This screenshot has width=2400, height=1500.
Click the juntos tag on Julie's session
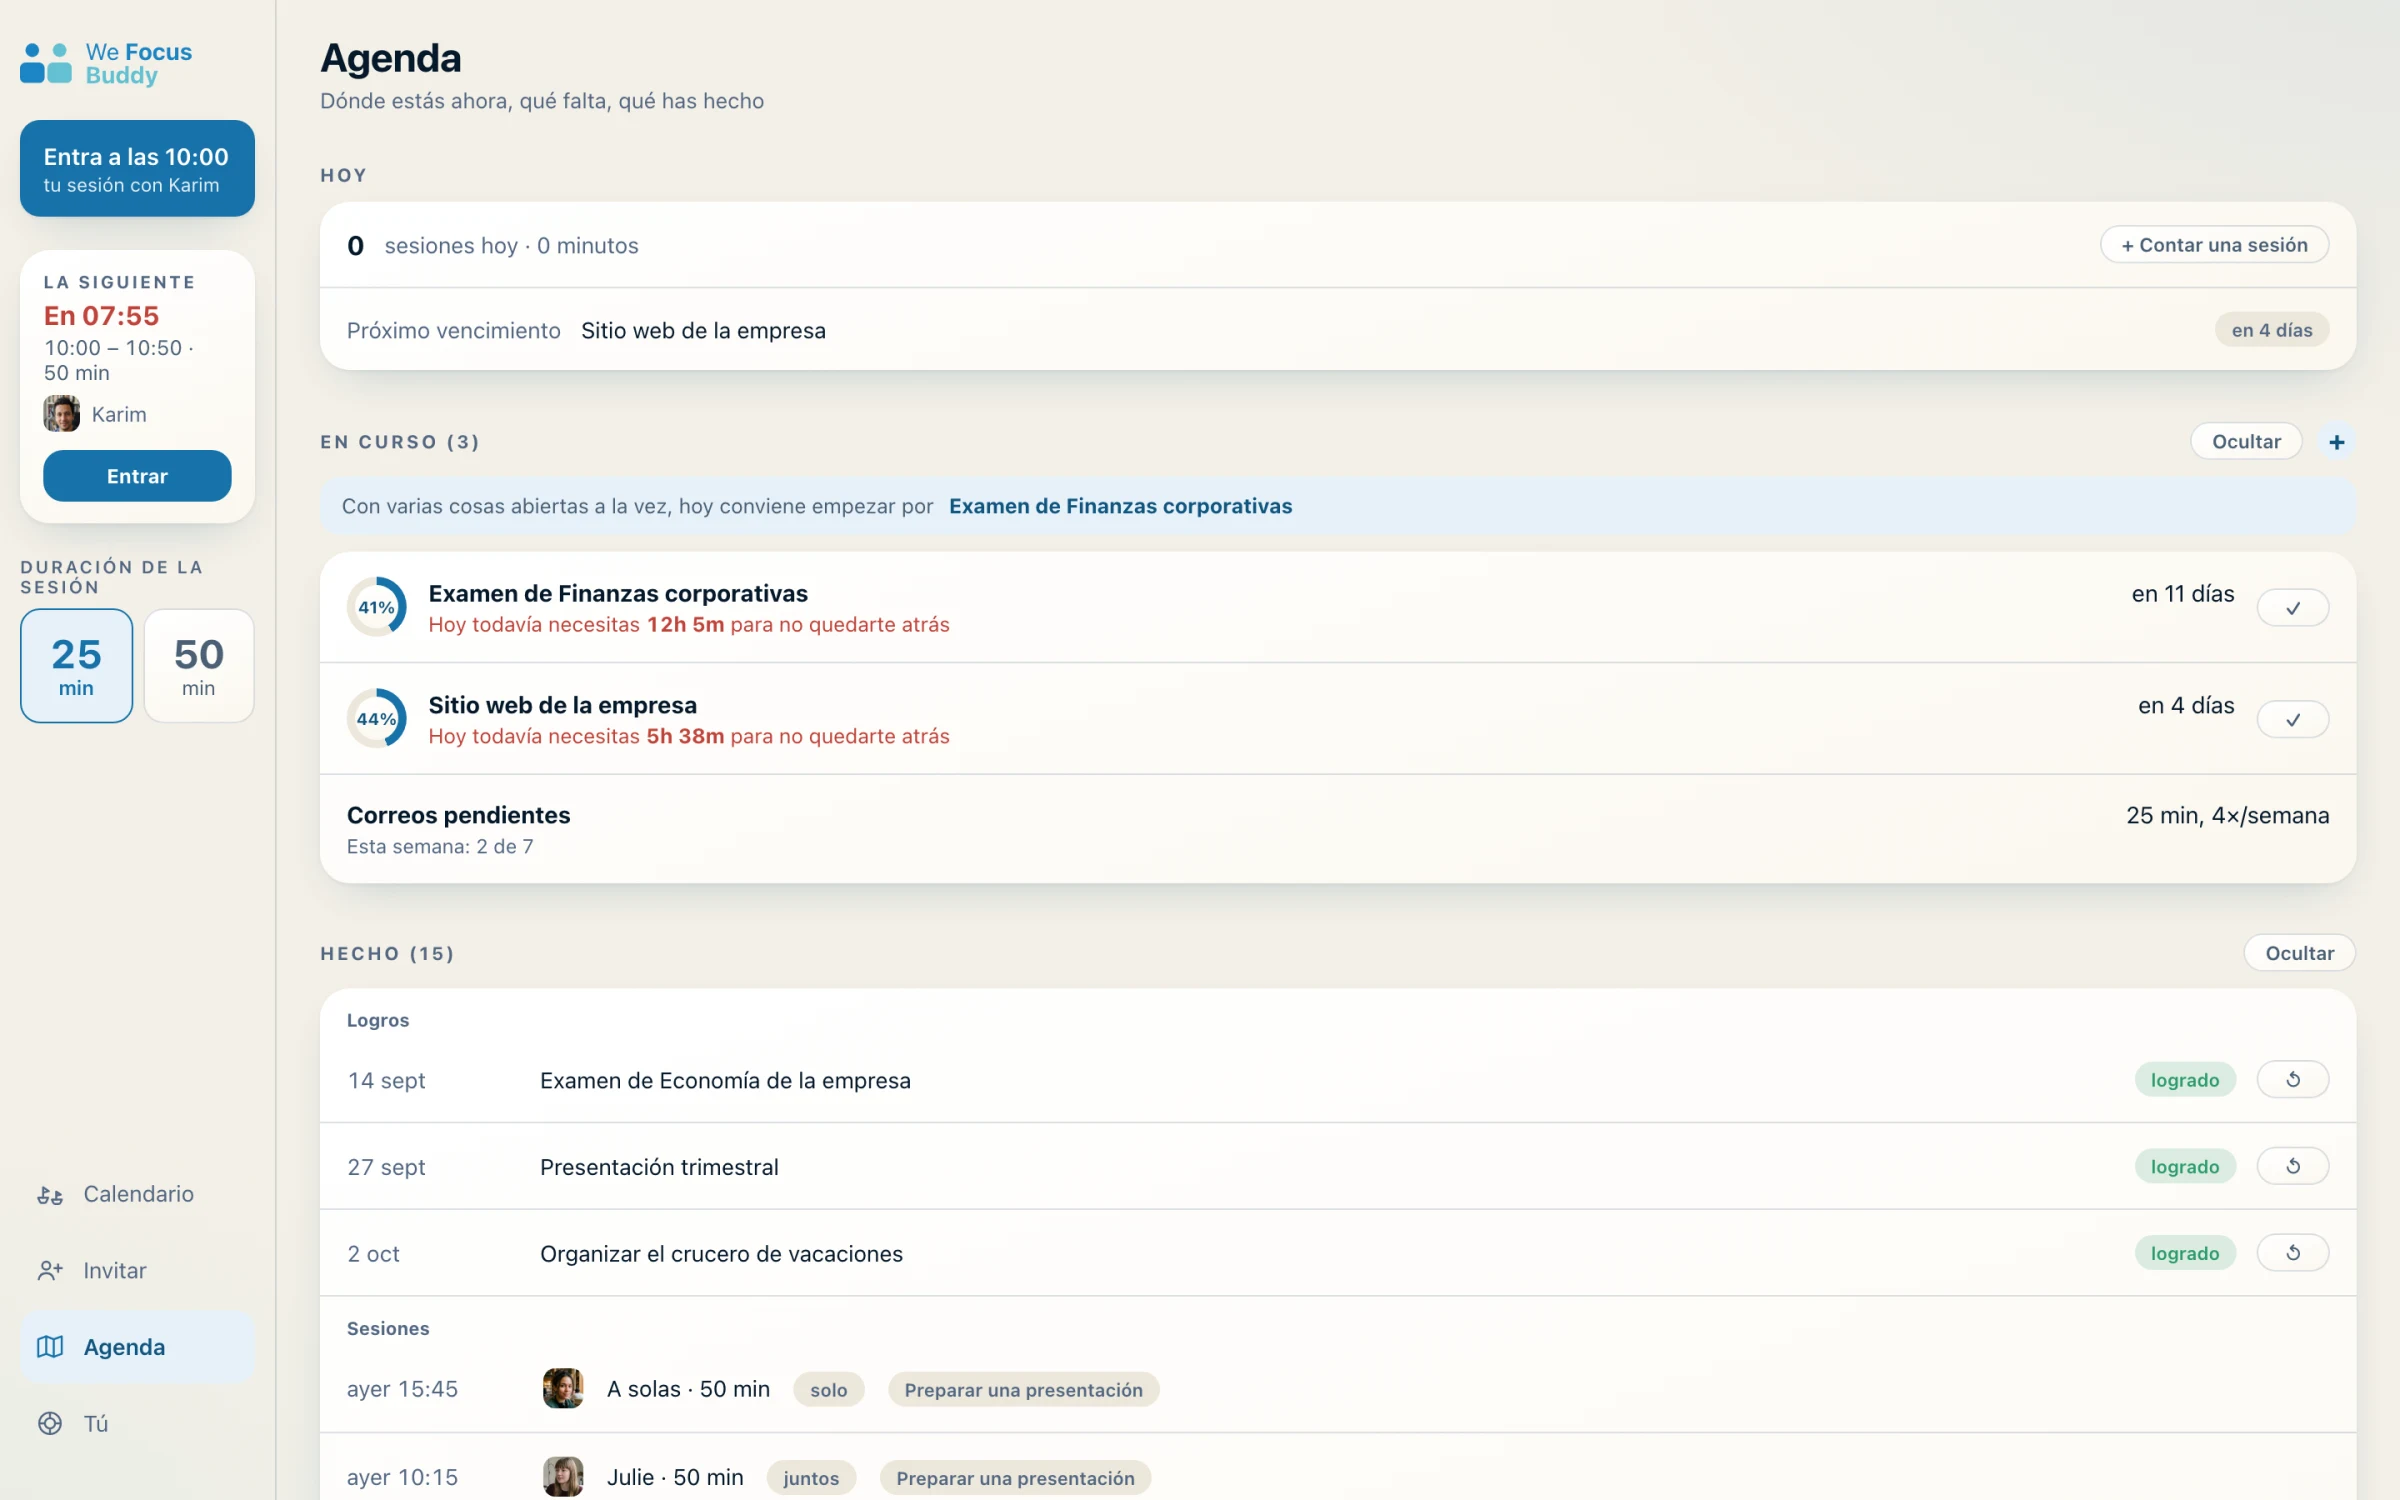click(811, 1478)
